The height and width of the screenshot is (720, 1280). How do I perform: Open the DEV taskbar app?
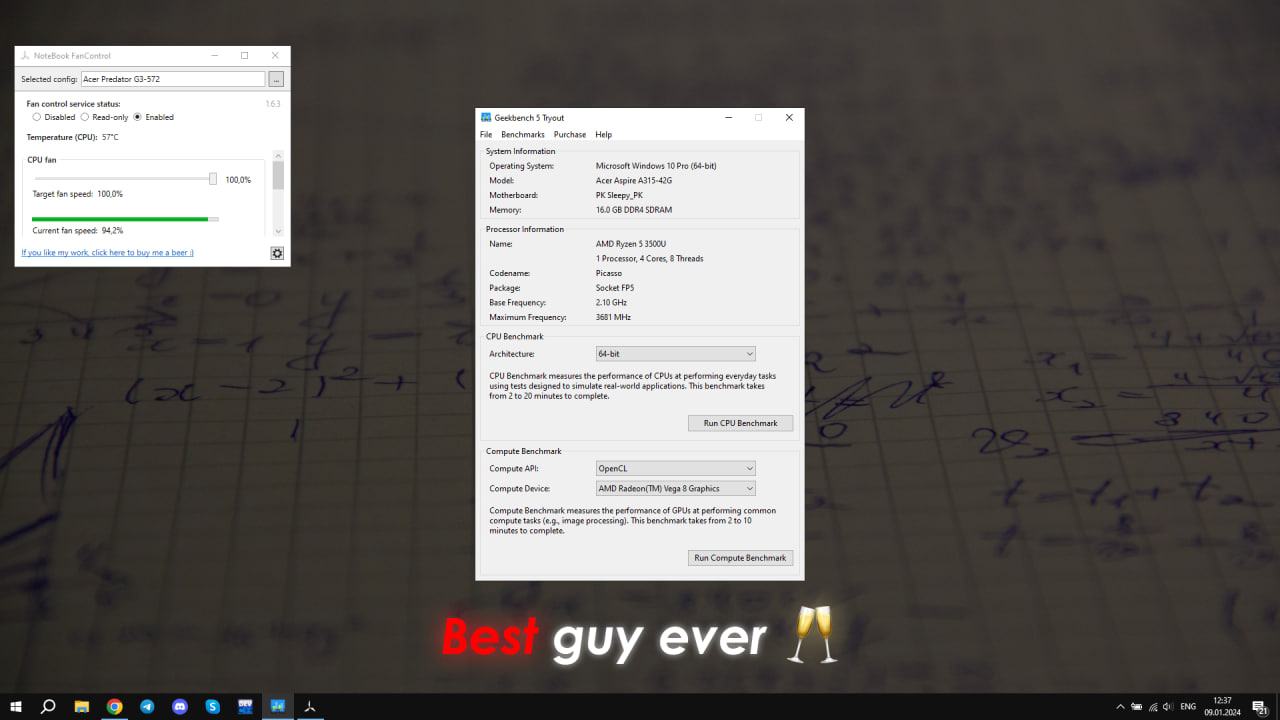pos(245,706)
